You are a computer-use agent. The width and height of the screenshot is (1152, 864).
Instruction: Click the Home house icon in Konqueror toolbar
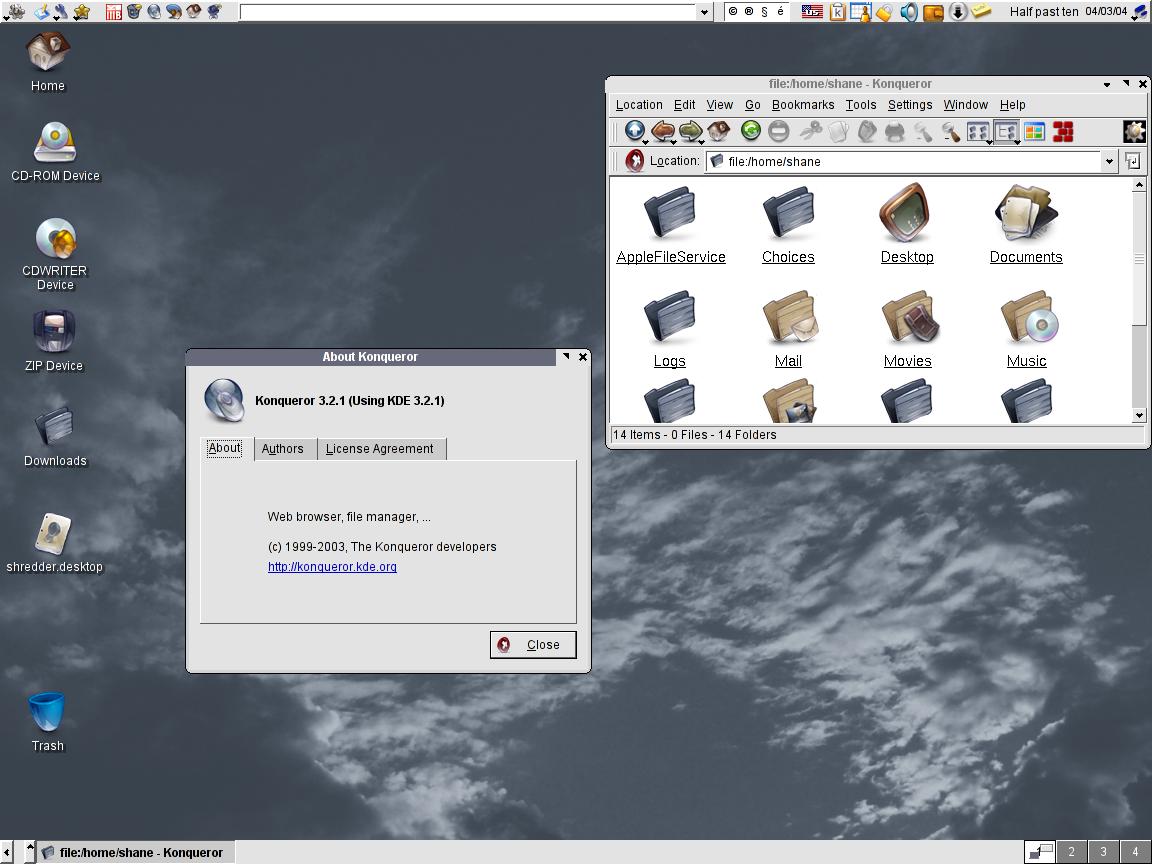pos(719,132)
